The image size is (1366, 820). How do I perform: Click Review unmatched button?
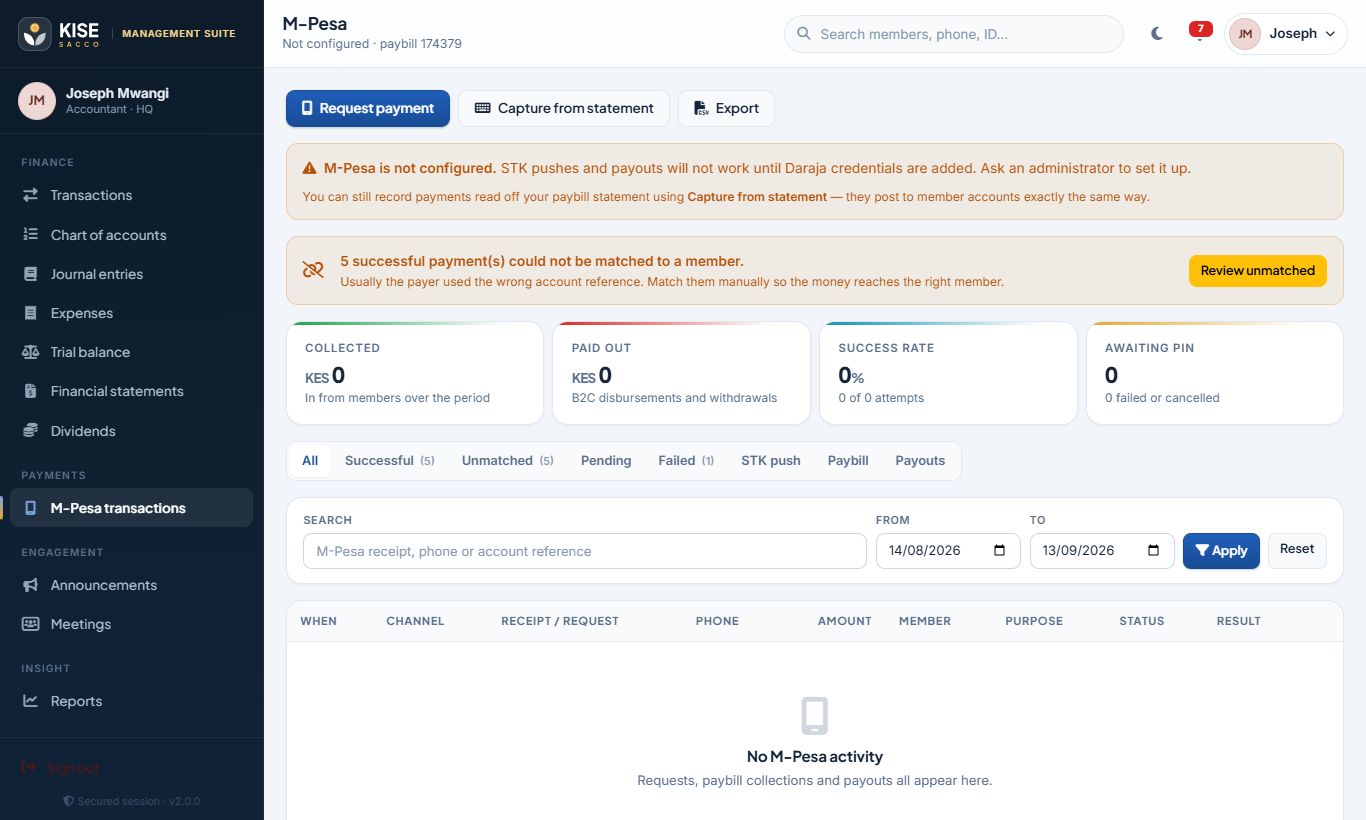tap(1258, 271)
